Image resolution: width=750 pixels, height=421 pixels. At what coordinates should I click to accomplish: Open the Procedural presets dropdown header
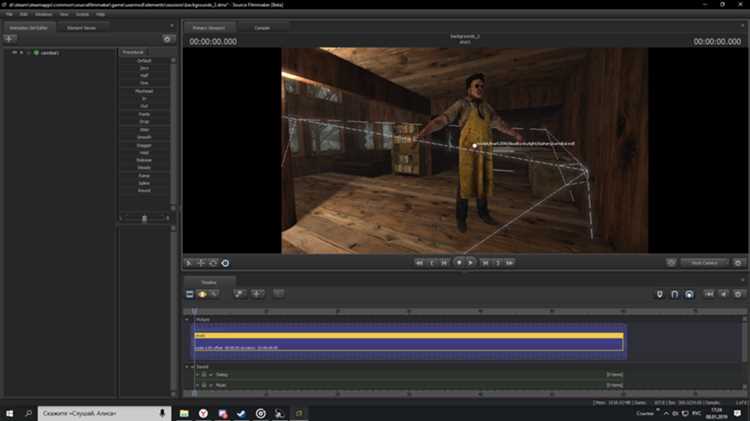pos(133,52)
